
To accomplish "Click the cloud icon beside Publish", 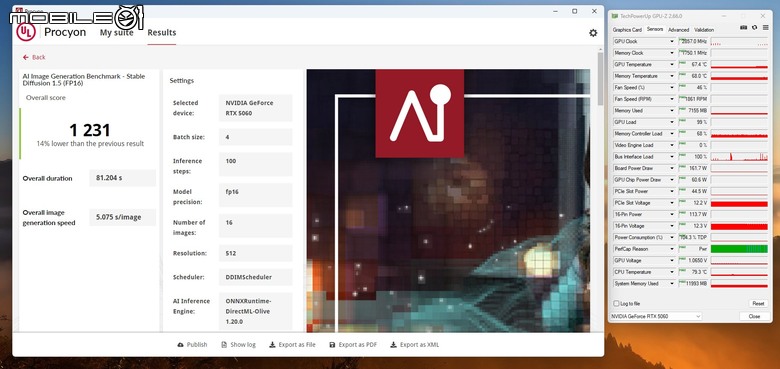I will coord(180,345).
